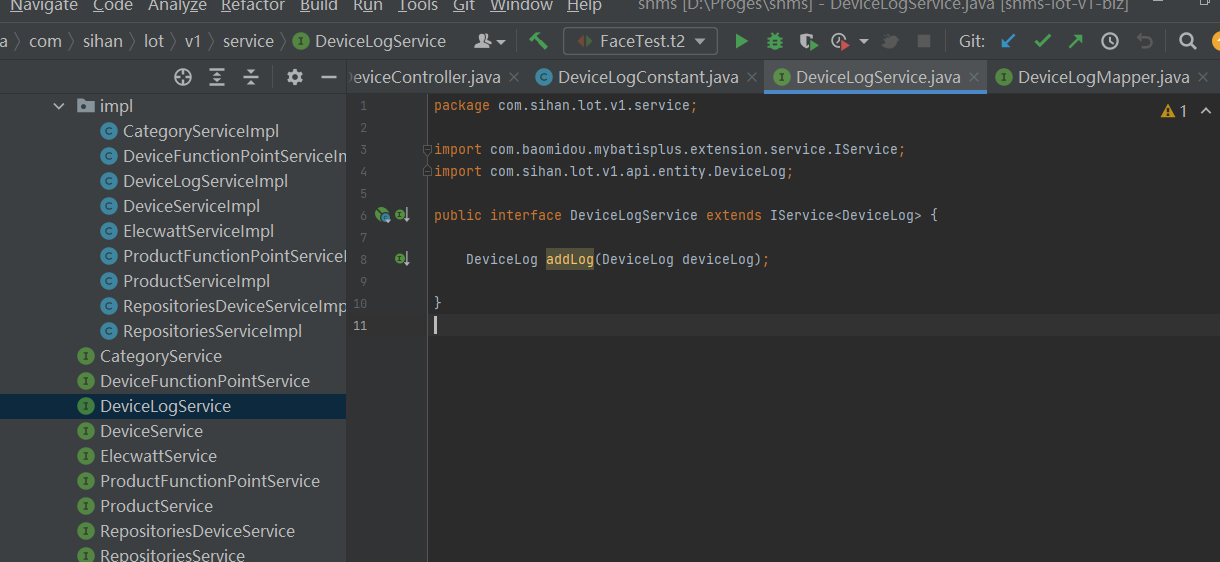1220x562 pixels.
Task: Open DeviceLogServiceImpl in project tree
Action: [x=205, y=181]
